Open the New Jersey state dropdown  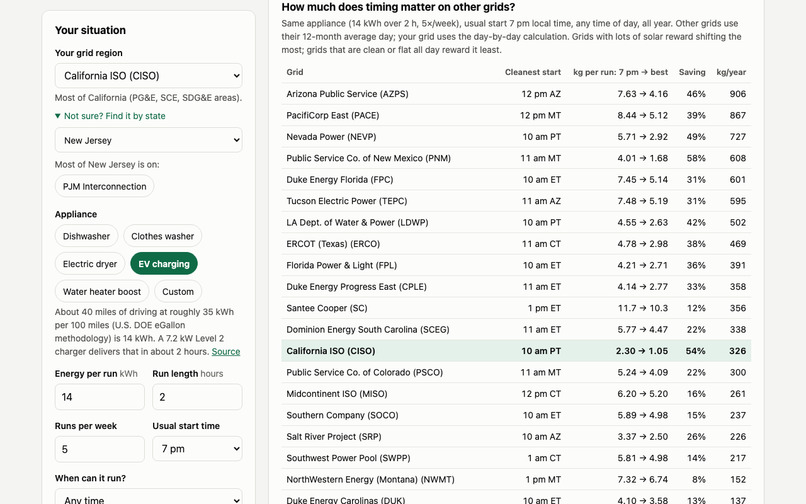[x=149, y=140]
